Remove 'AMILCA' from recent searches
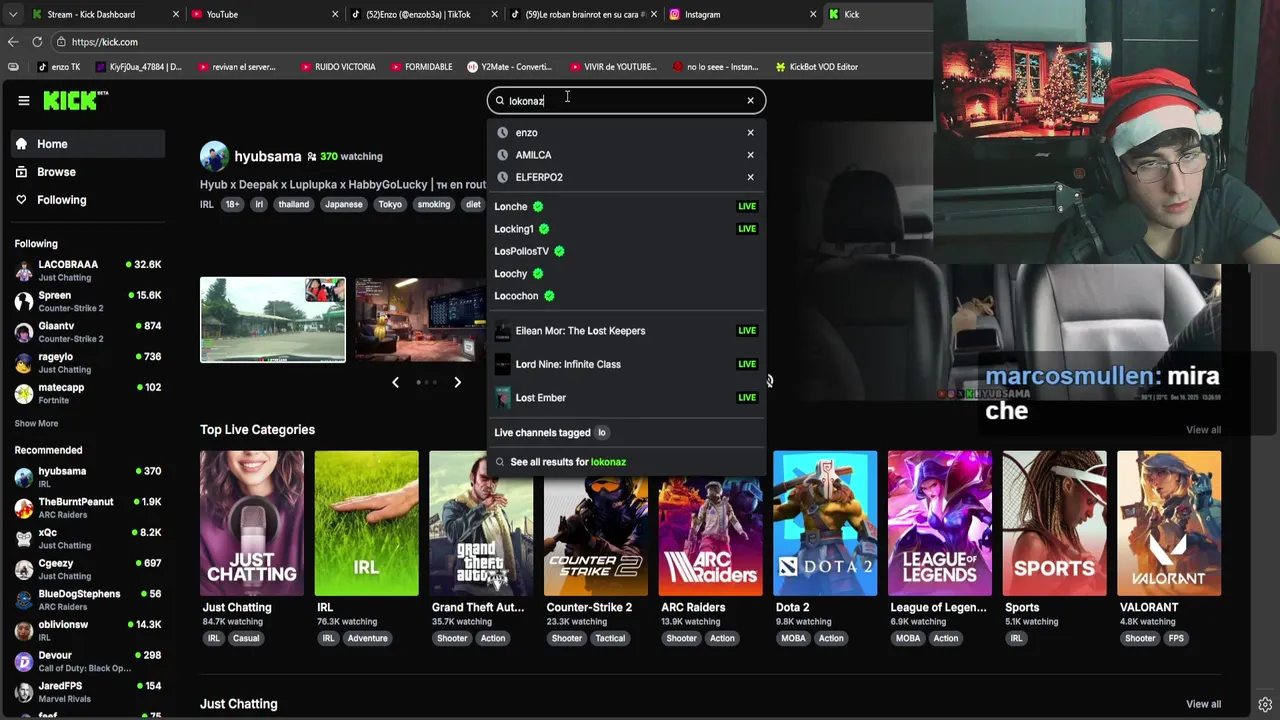The width and height of the screenshot is (1280, 720). coord(750,155)
